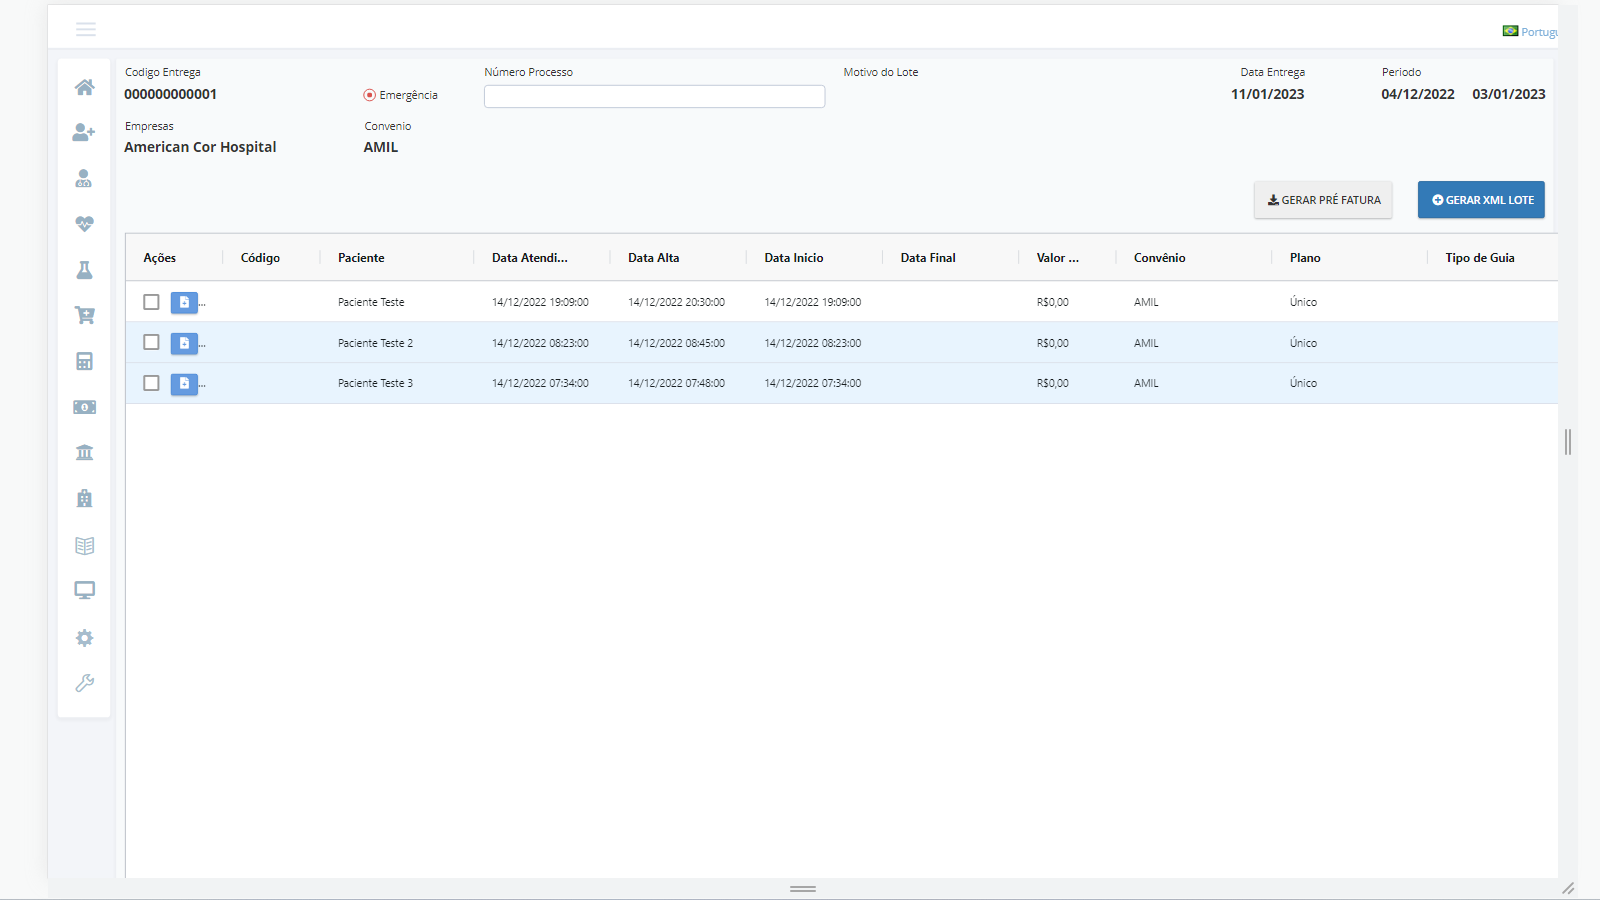Open the laboratory flask sidebar icon
Screen dimensions: 1600x900
point(84,270)
